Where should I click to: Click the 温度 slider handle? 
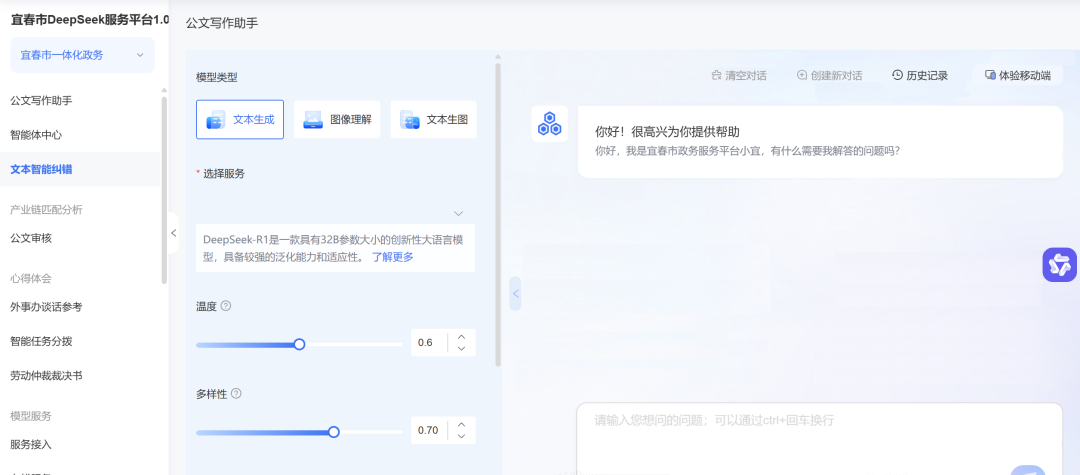coord(299,344)
